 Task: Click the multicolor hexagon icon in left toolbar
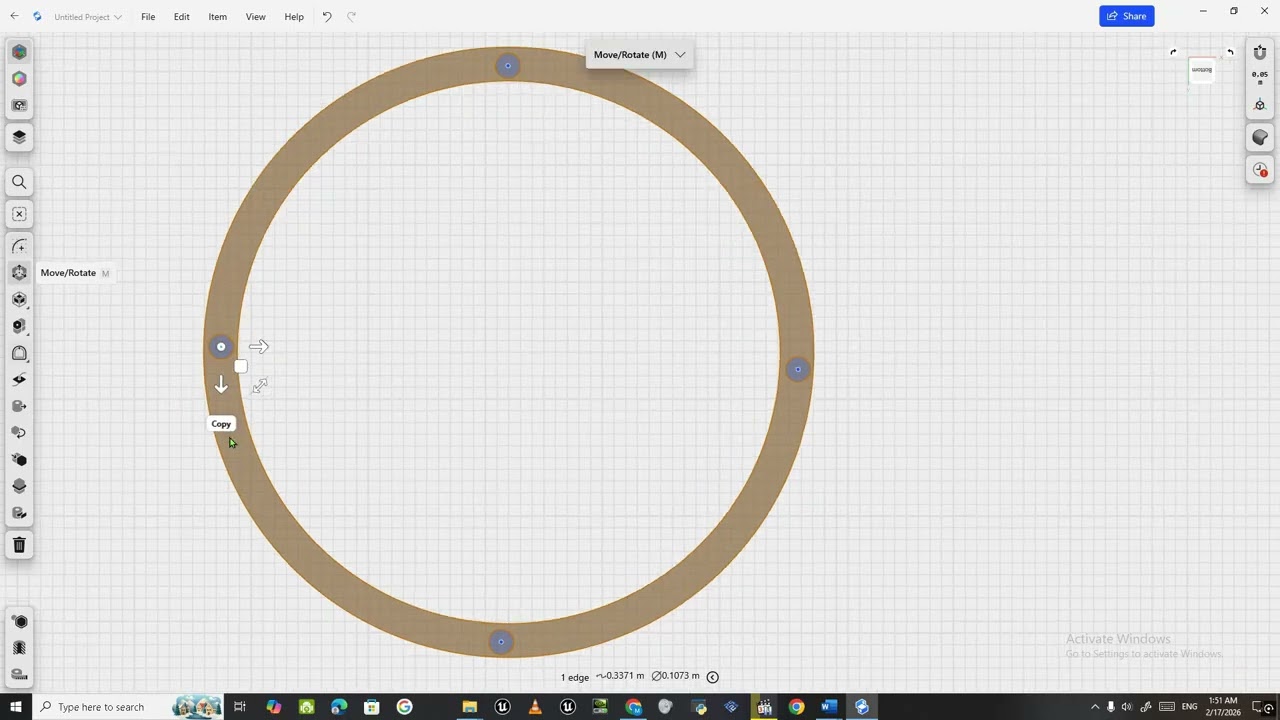tap(19, 79)
